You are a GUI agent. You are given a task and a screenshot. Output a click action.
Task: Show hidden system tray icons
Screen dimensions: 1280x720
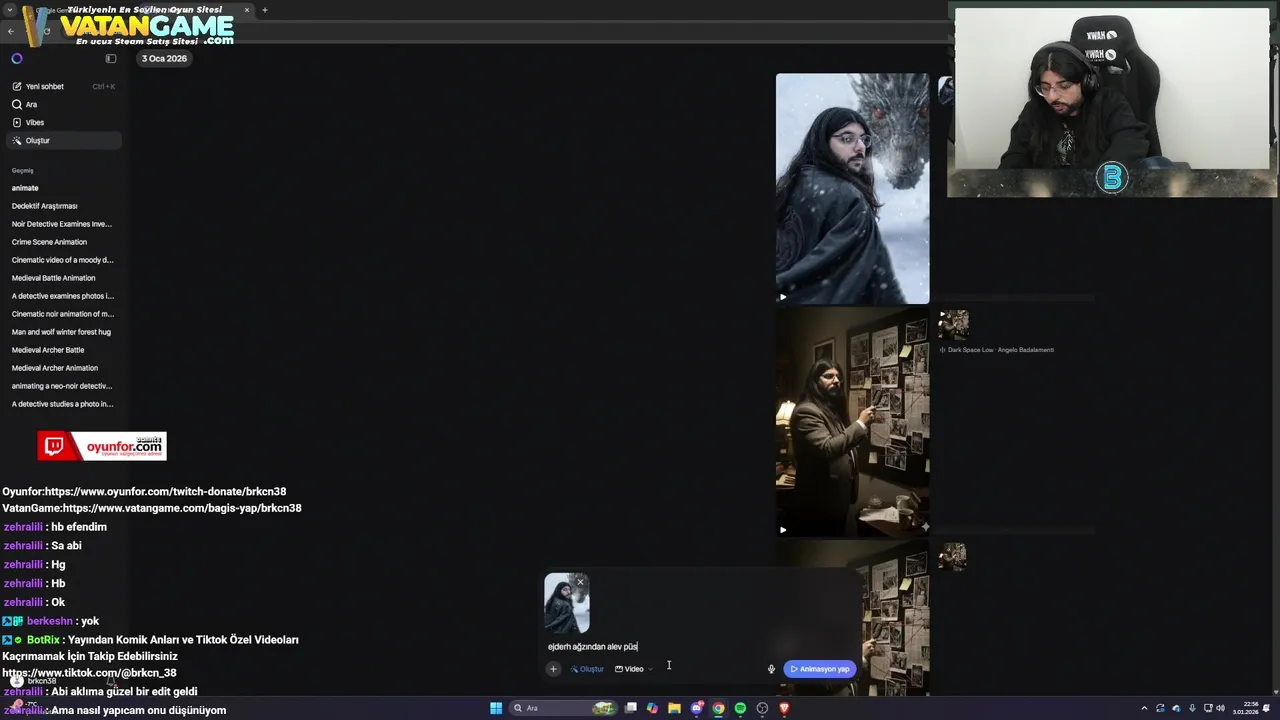click(1144, 708)
